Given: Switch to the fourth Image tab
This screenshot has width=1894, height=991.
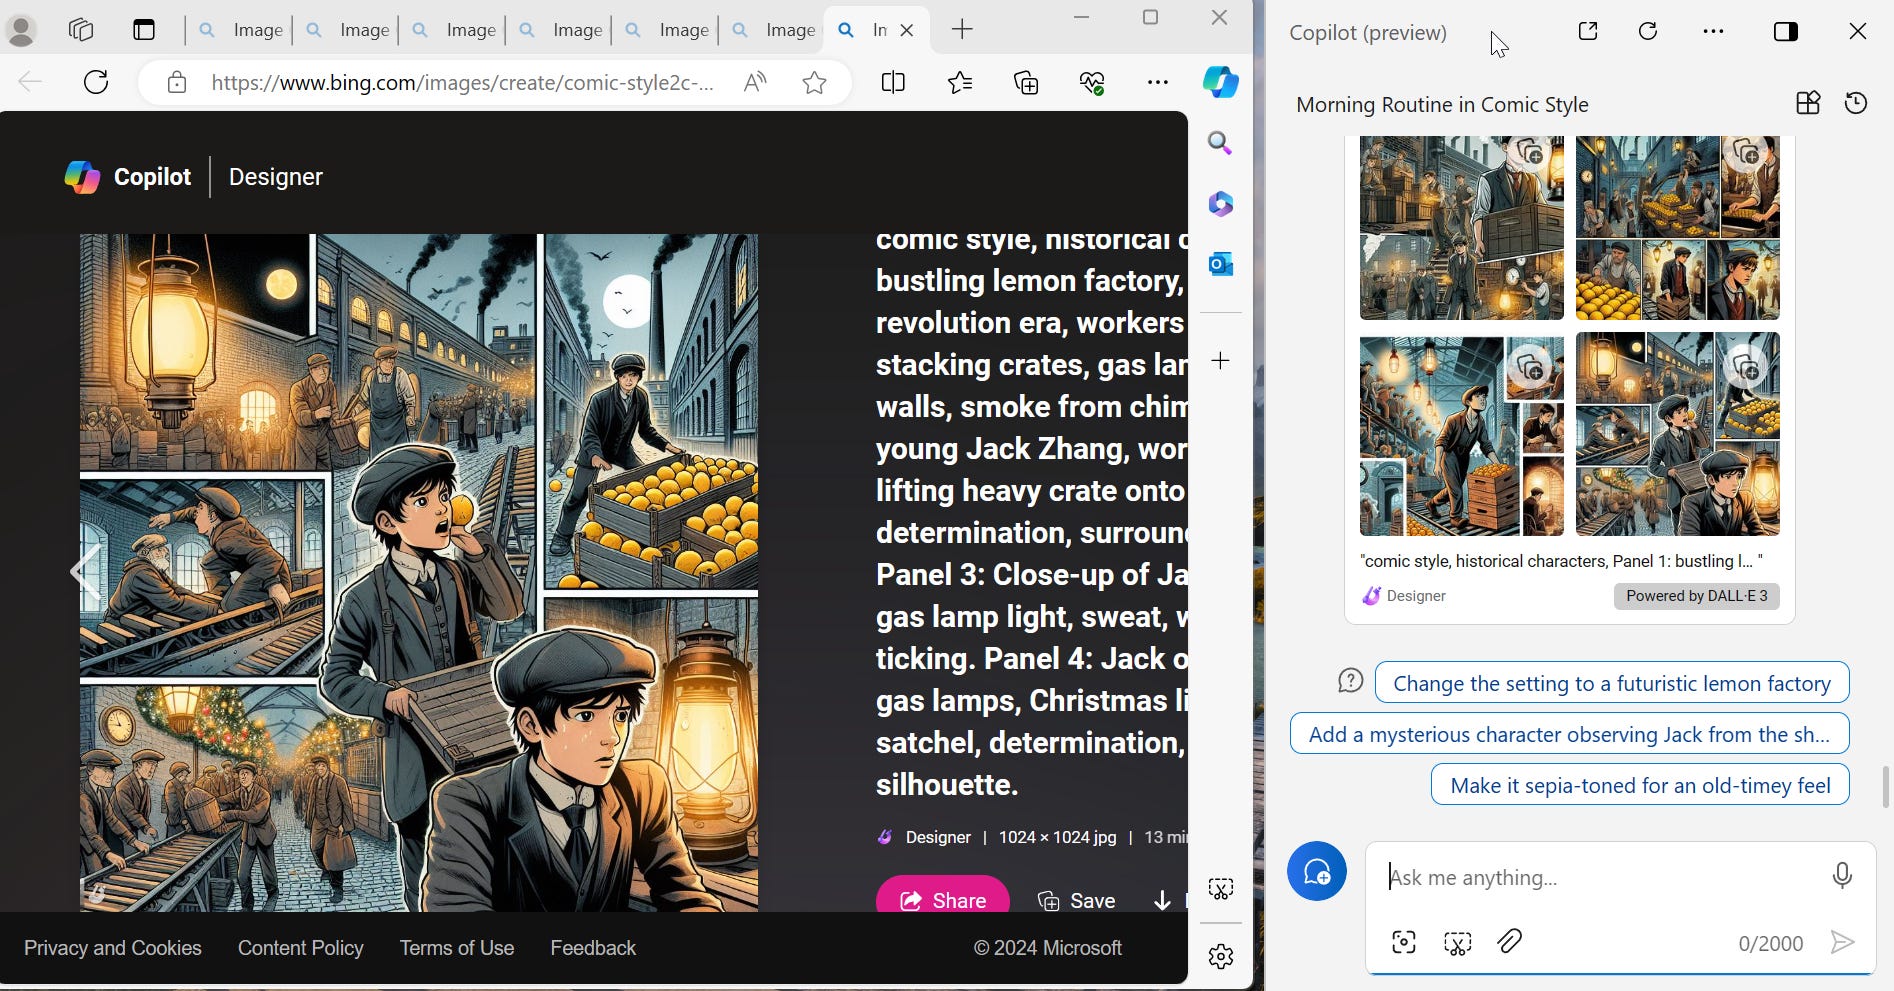Looking at the screenshot, I should click(x=561, y=30).
